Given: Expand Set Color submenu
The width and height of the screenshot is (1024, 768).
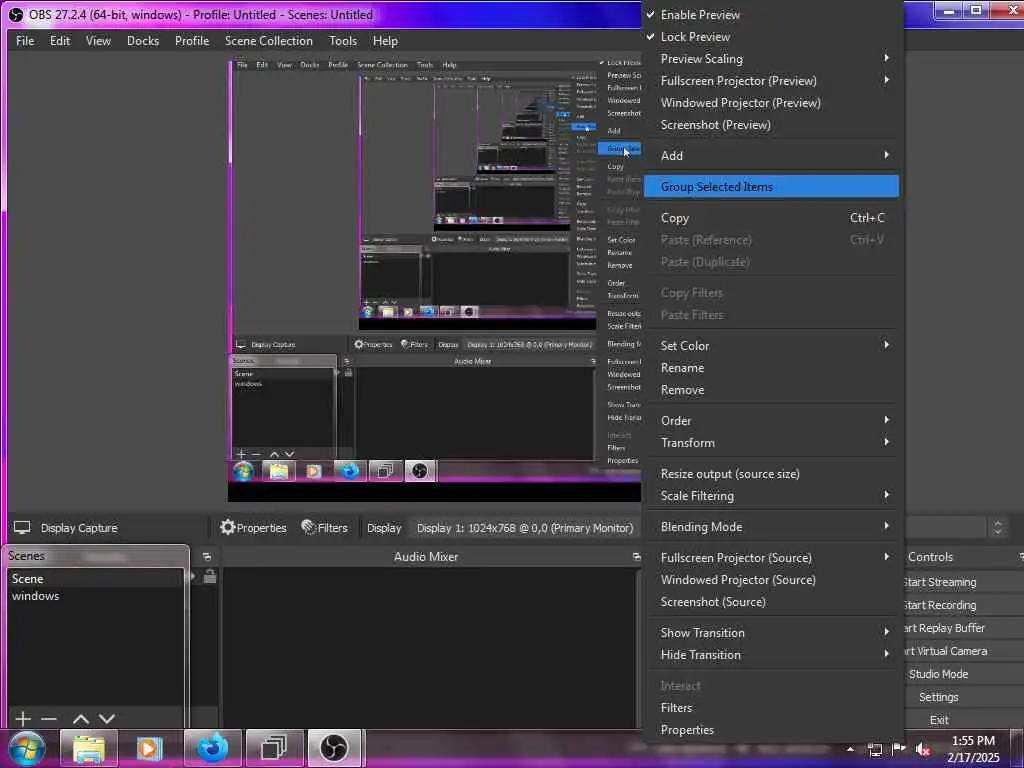Looking at the screenshot, I should (771, 345).
